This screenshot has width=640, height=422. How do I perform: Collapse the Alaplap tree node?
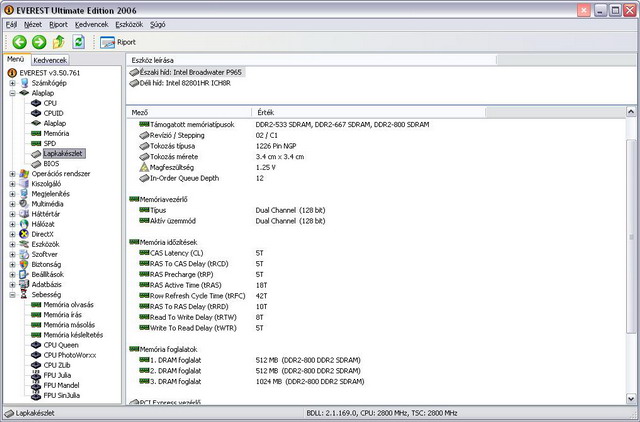(12, 93)
